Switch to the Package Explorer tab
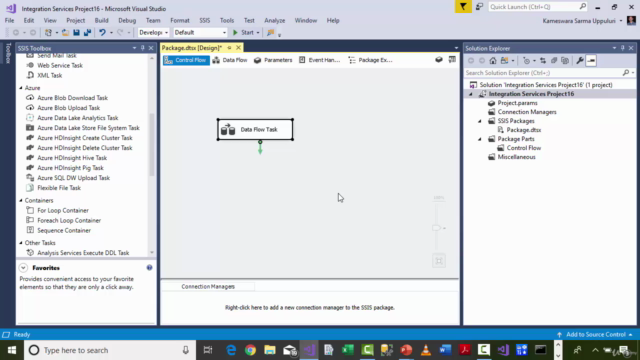The width and height of the screenshot is (640, 360). click(x=371, y=60)
